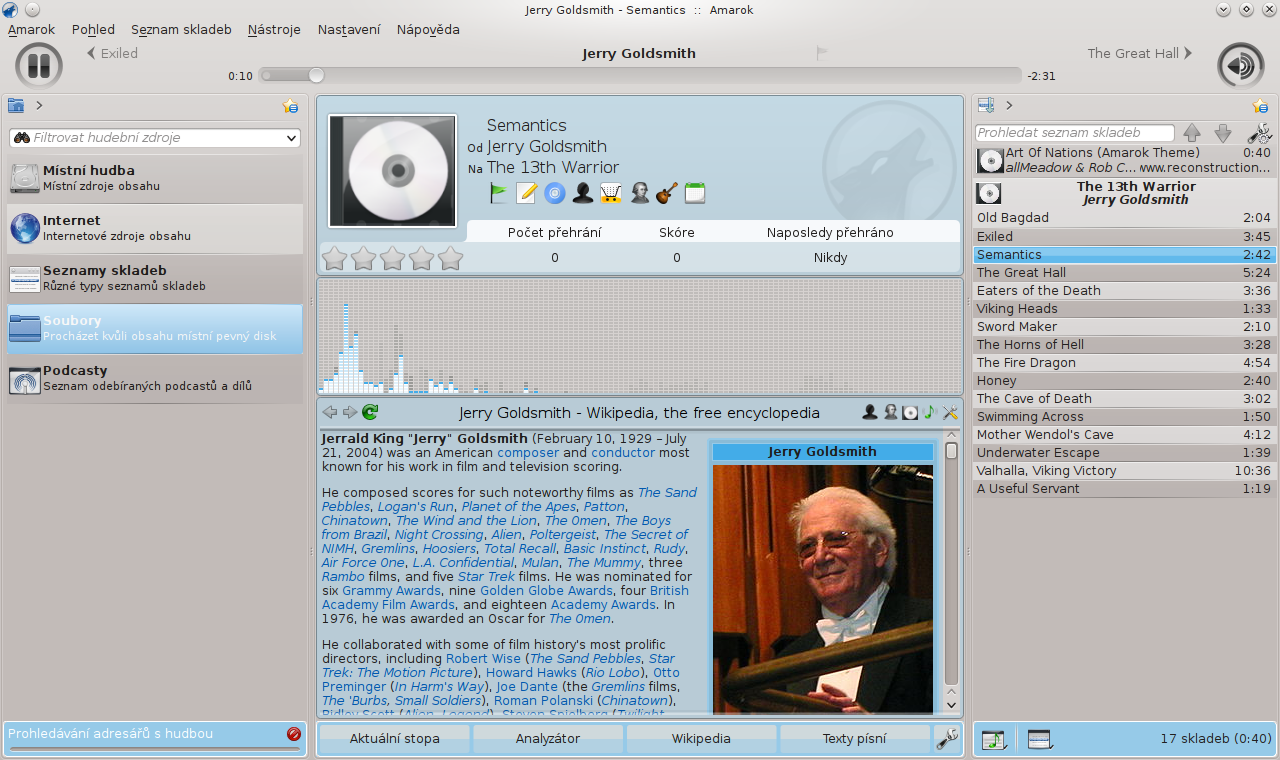This screenshot has width=1280, height=760.
Task: Open Seznamy skladeb category
Action: (155, 279)
